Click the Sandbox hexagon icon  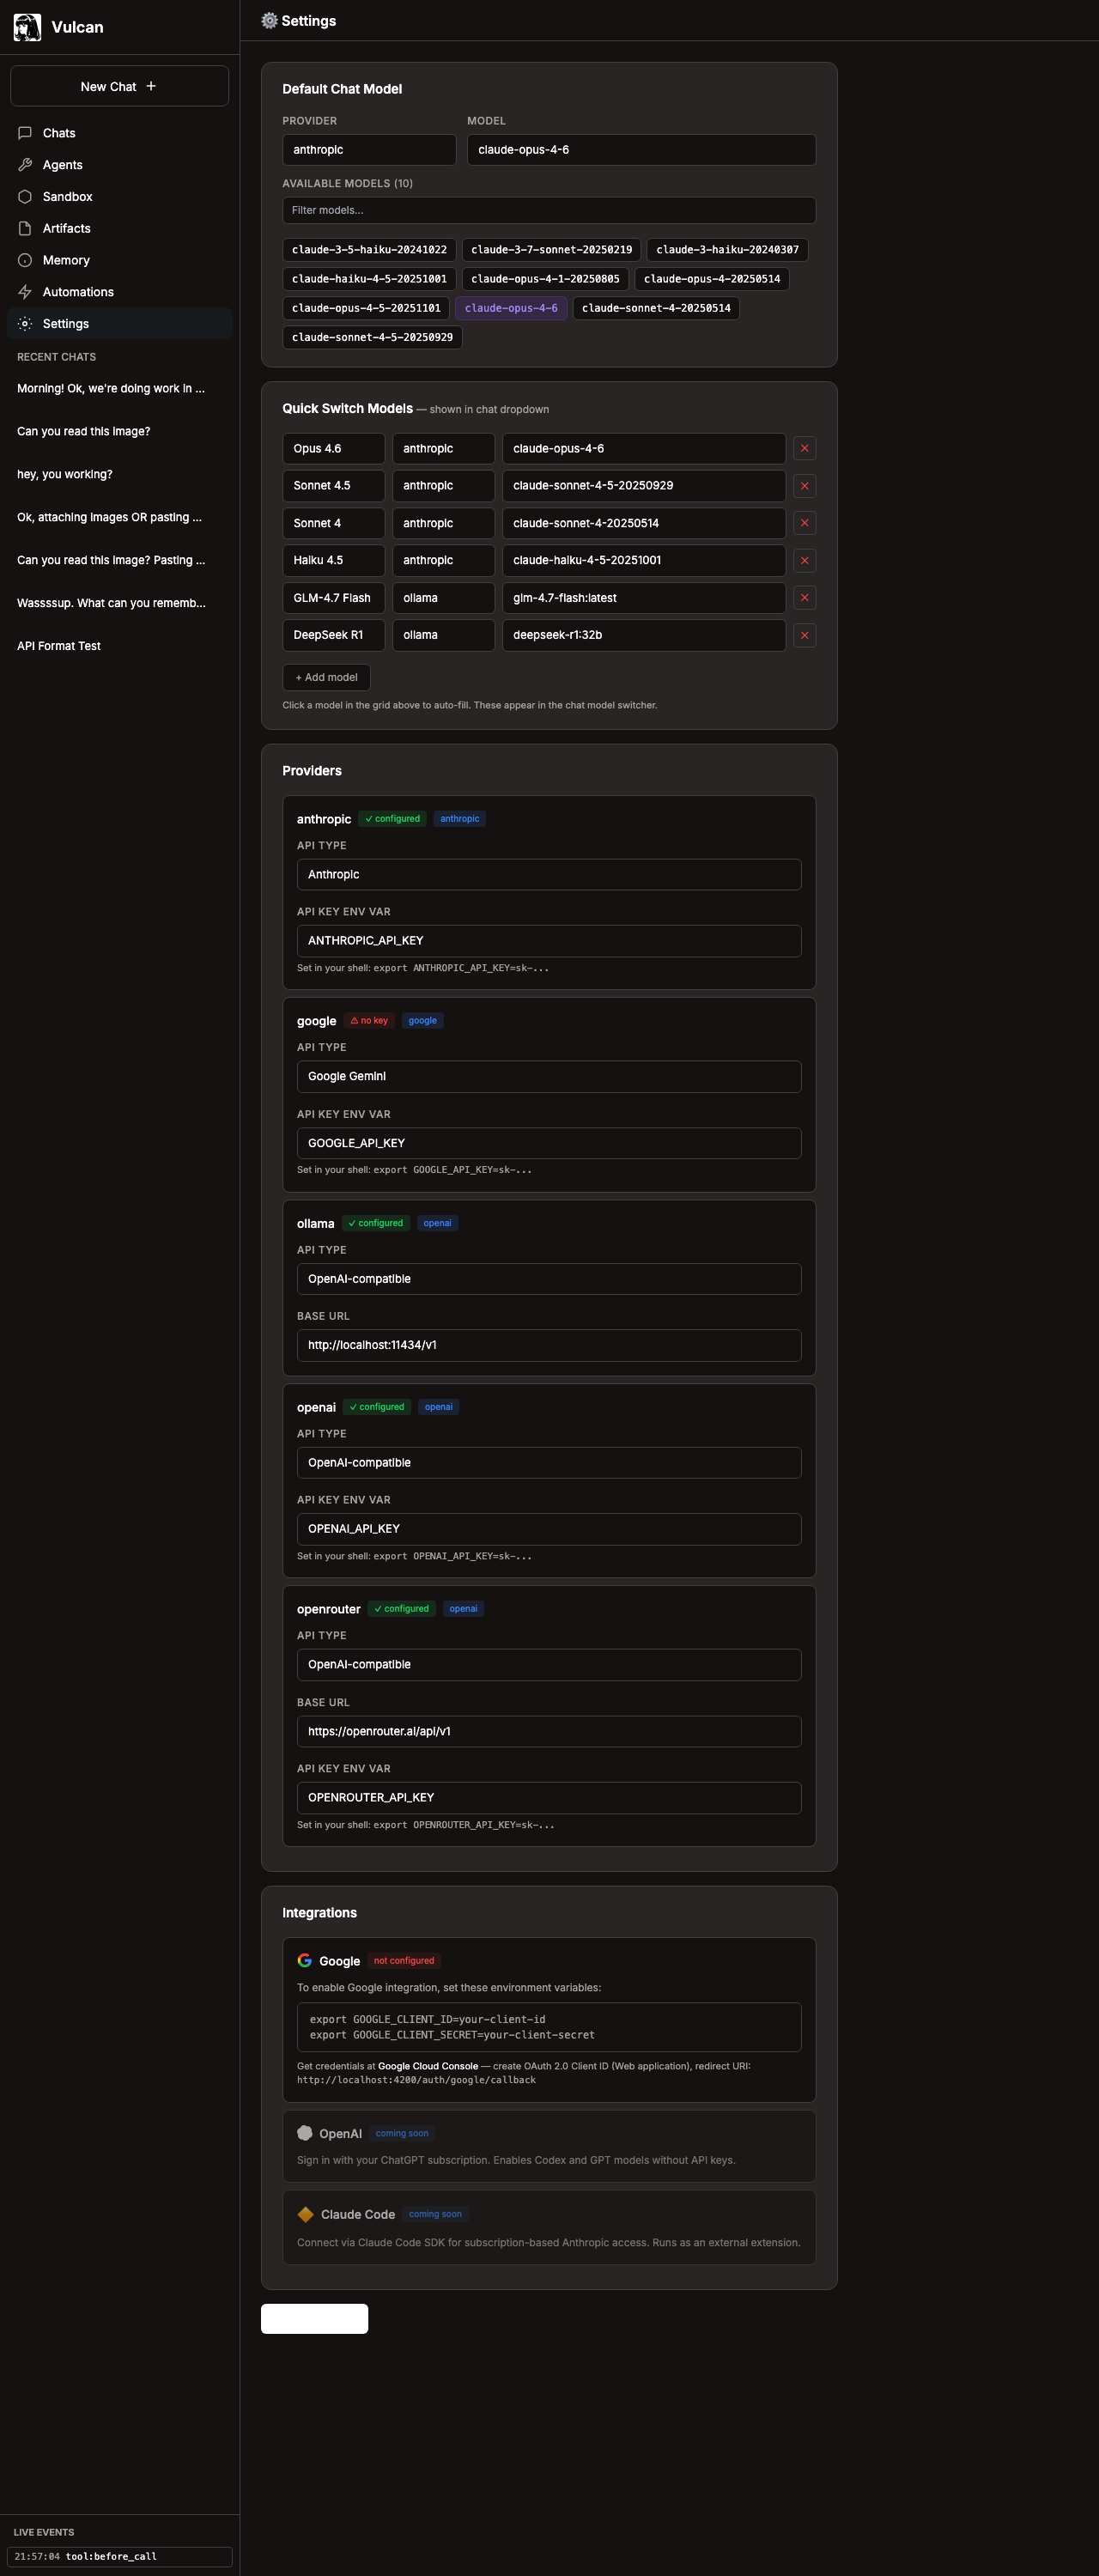click(x=25, y=197)
